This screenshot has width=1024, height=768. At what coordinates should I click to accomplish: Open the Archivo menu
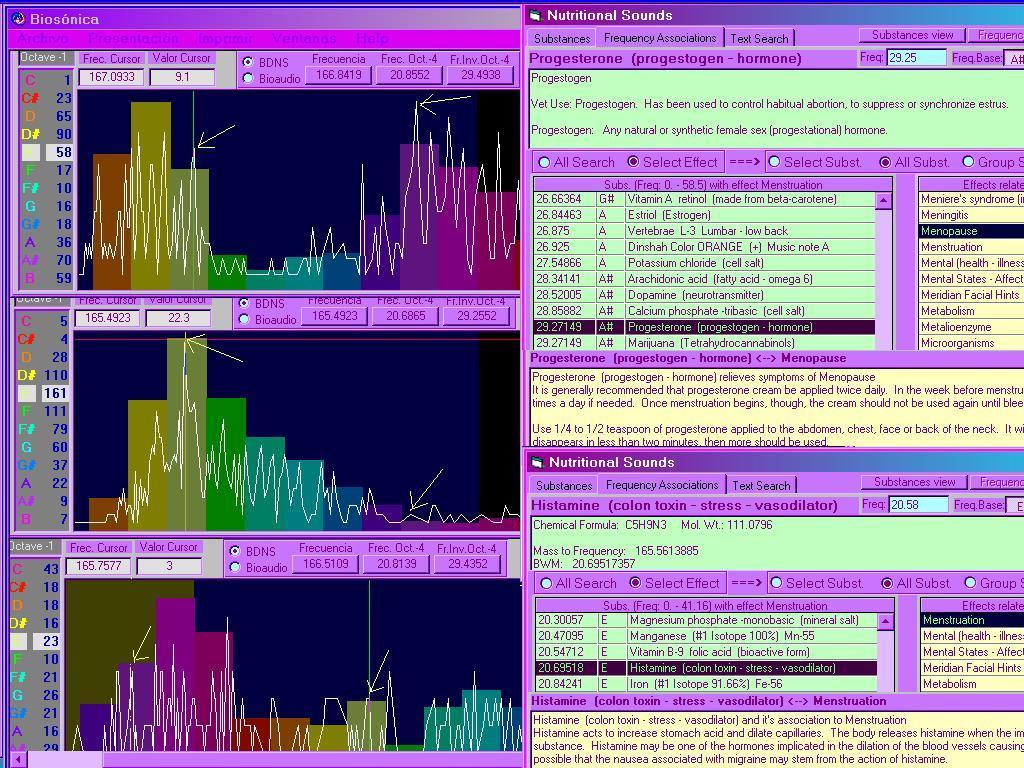coord(45,39)
